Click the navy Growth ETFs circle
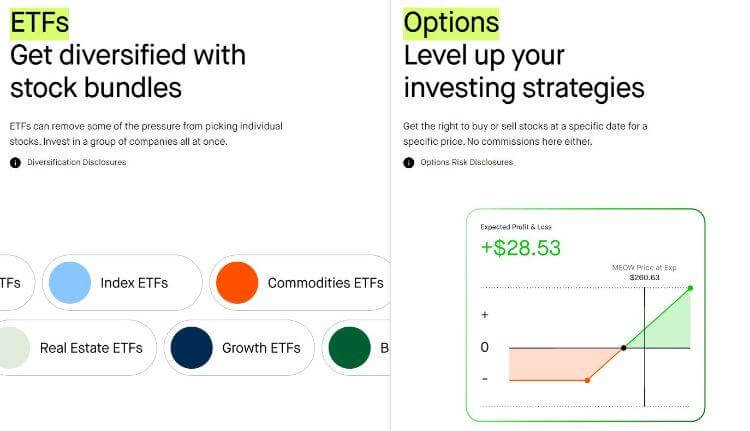This screenshot has width=750, height=431. pos(191,348)
